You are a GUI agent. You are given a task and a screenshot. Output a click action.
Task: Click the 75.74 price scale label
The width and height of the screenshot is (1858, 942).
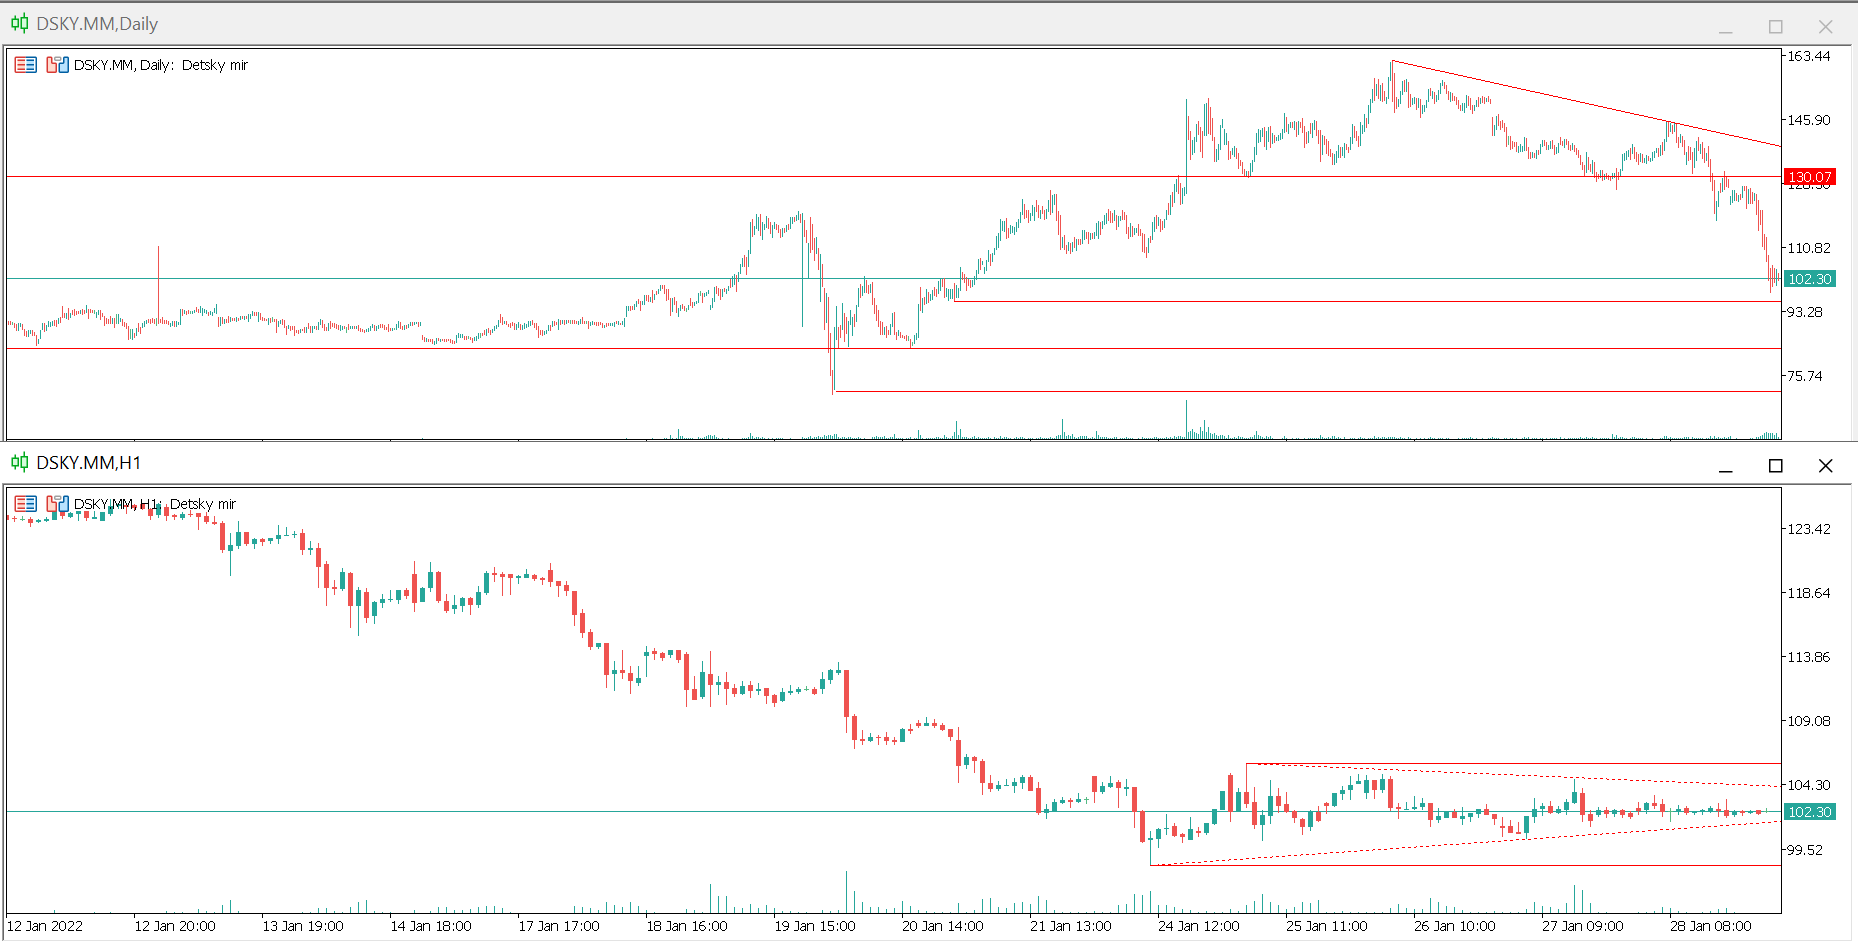pyautogui.click(x=1805, y=376)
